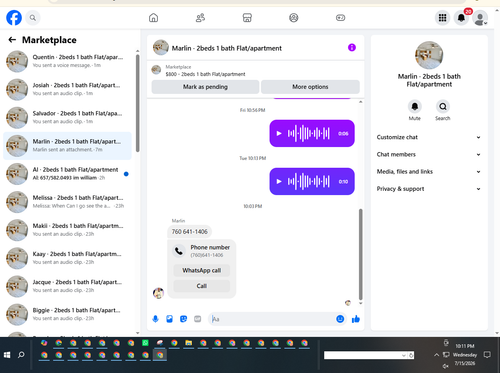This screenshot has width=500, height=373.
Task: Open the account profile picture menu
Action: 480,18
